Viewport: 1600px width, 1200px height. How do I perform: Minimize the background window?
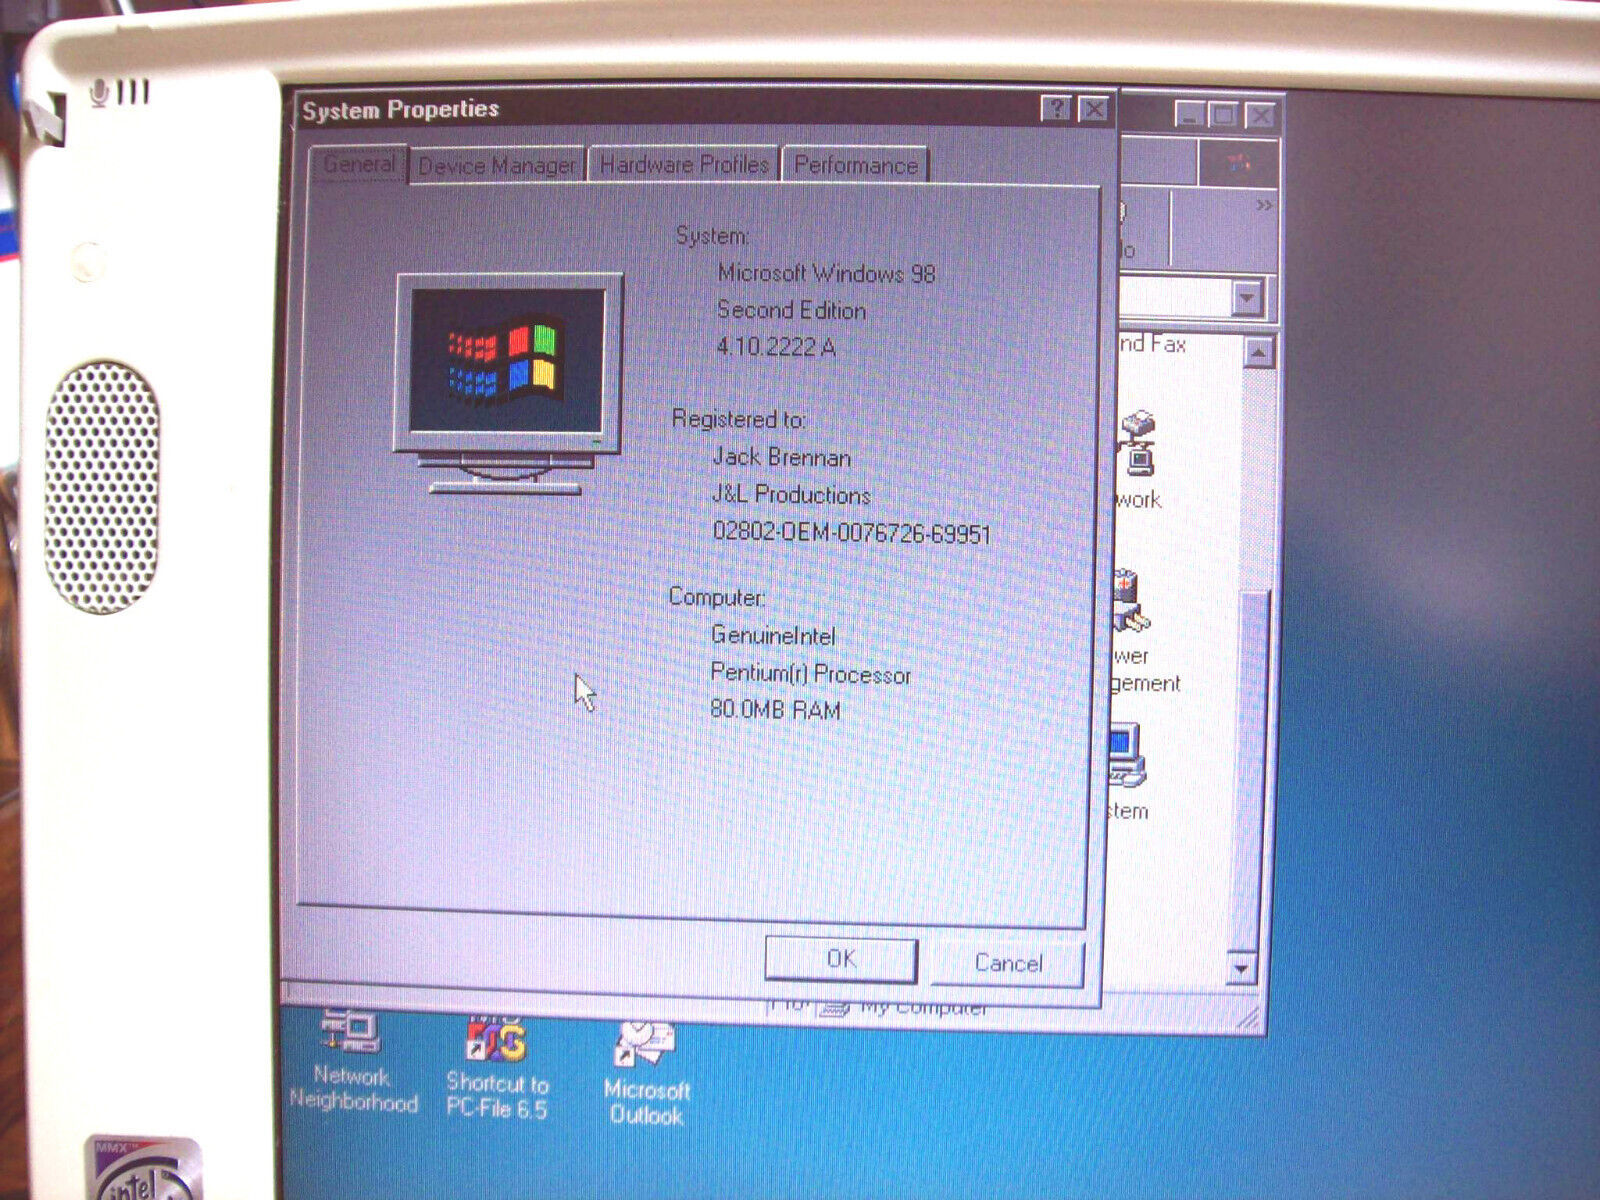click(1190, 115)
